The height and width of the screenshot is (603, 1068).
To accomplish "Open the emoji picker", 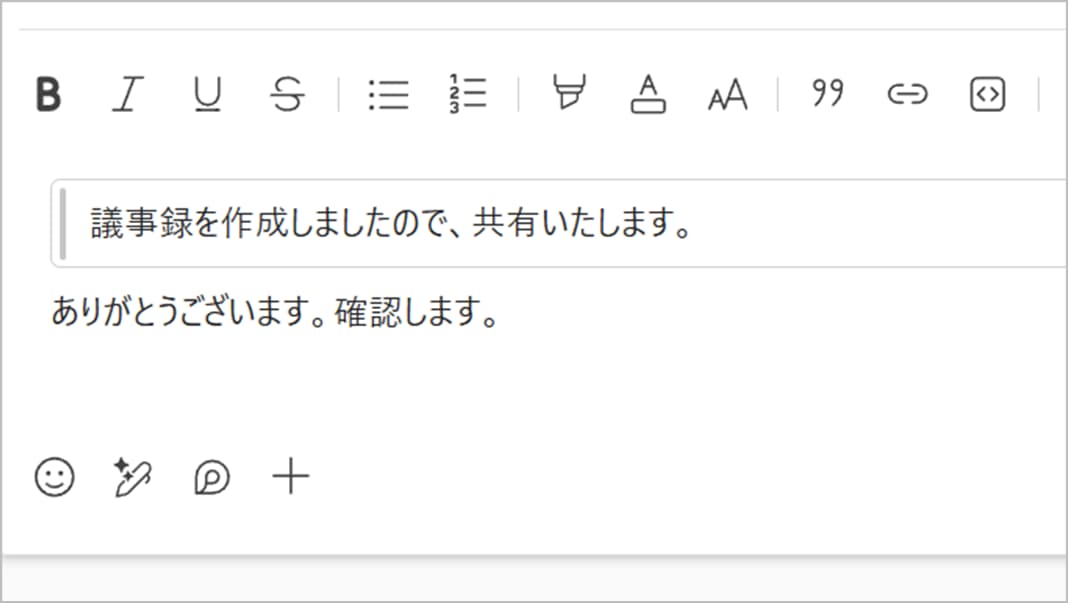I will pos(55,477).
